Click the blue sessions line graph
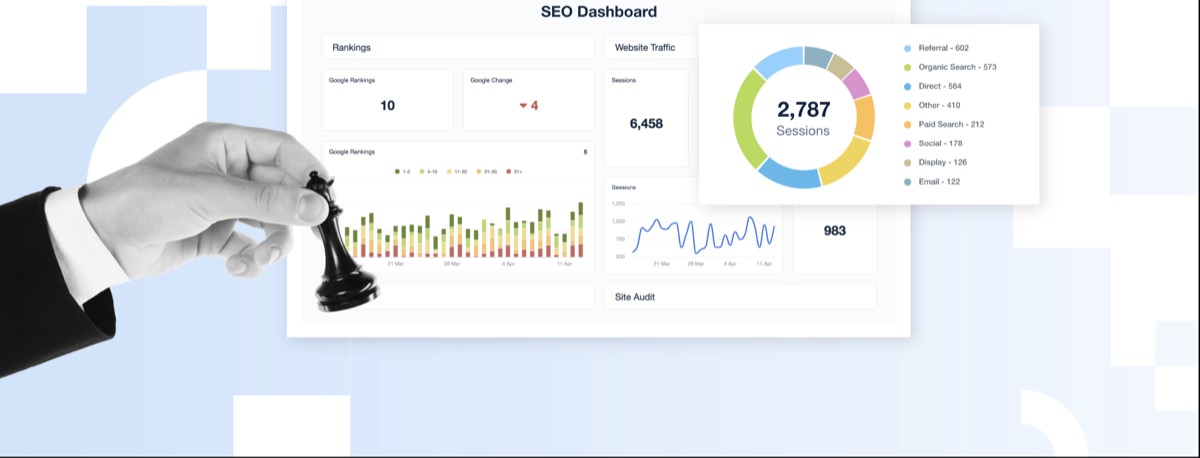The image size is (1200, 458). 705,234
